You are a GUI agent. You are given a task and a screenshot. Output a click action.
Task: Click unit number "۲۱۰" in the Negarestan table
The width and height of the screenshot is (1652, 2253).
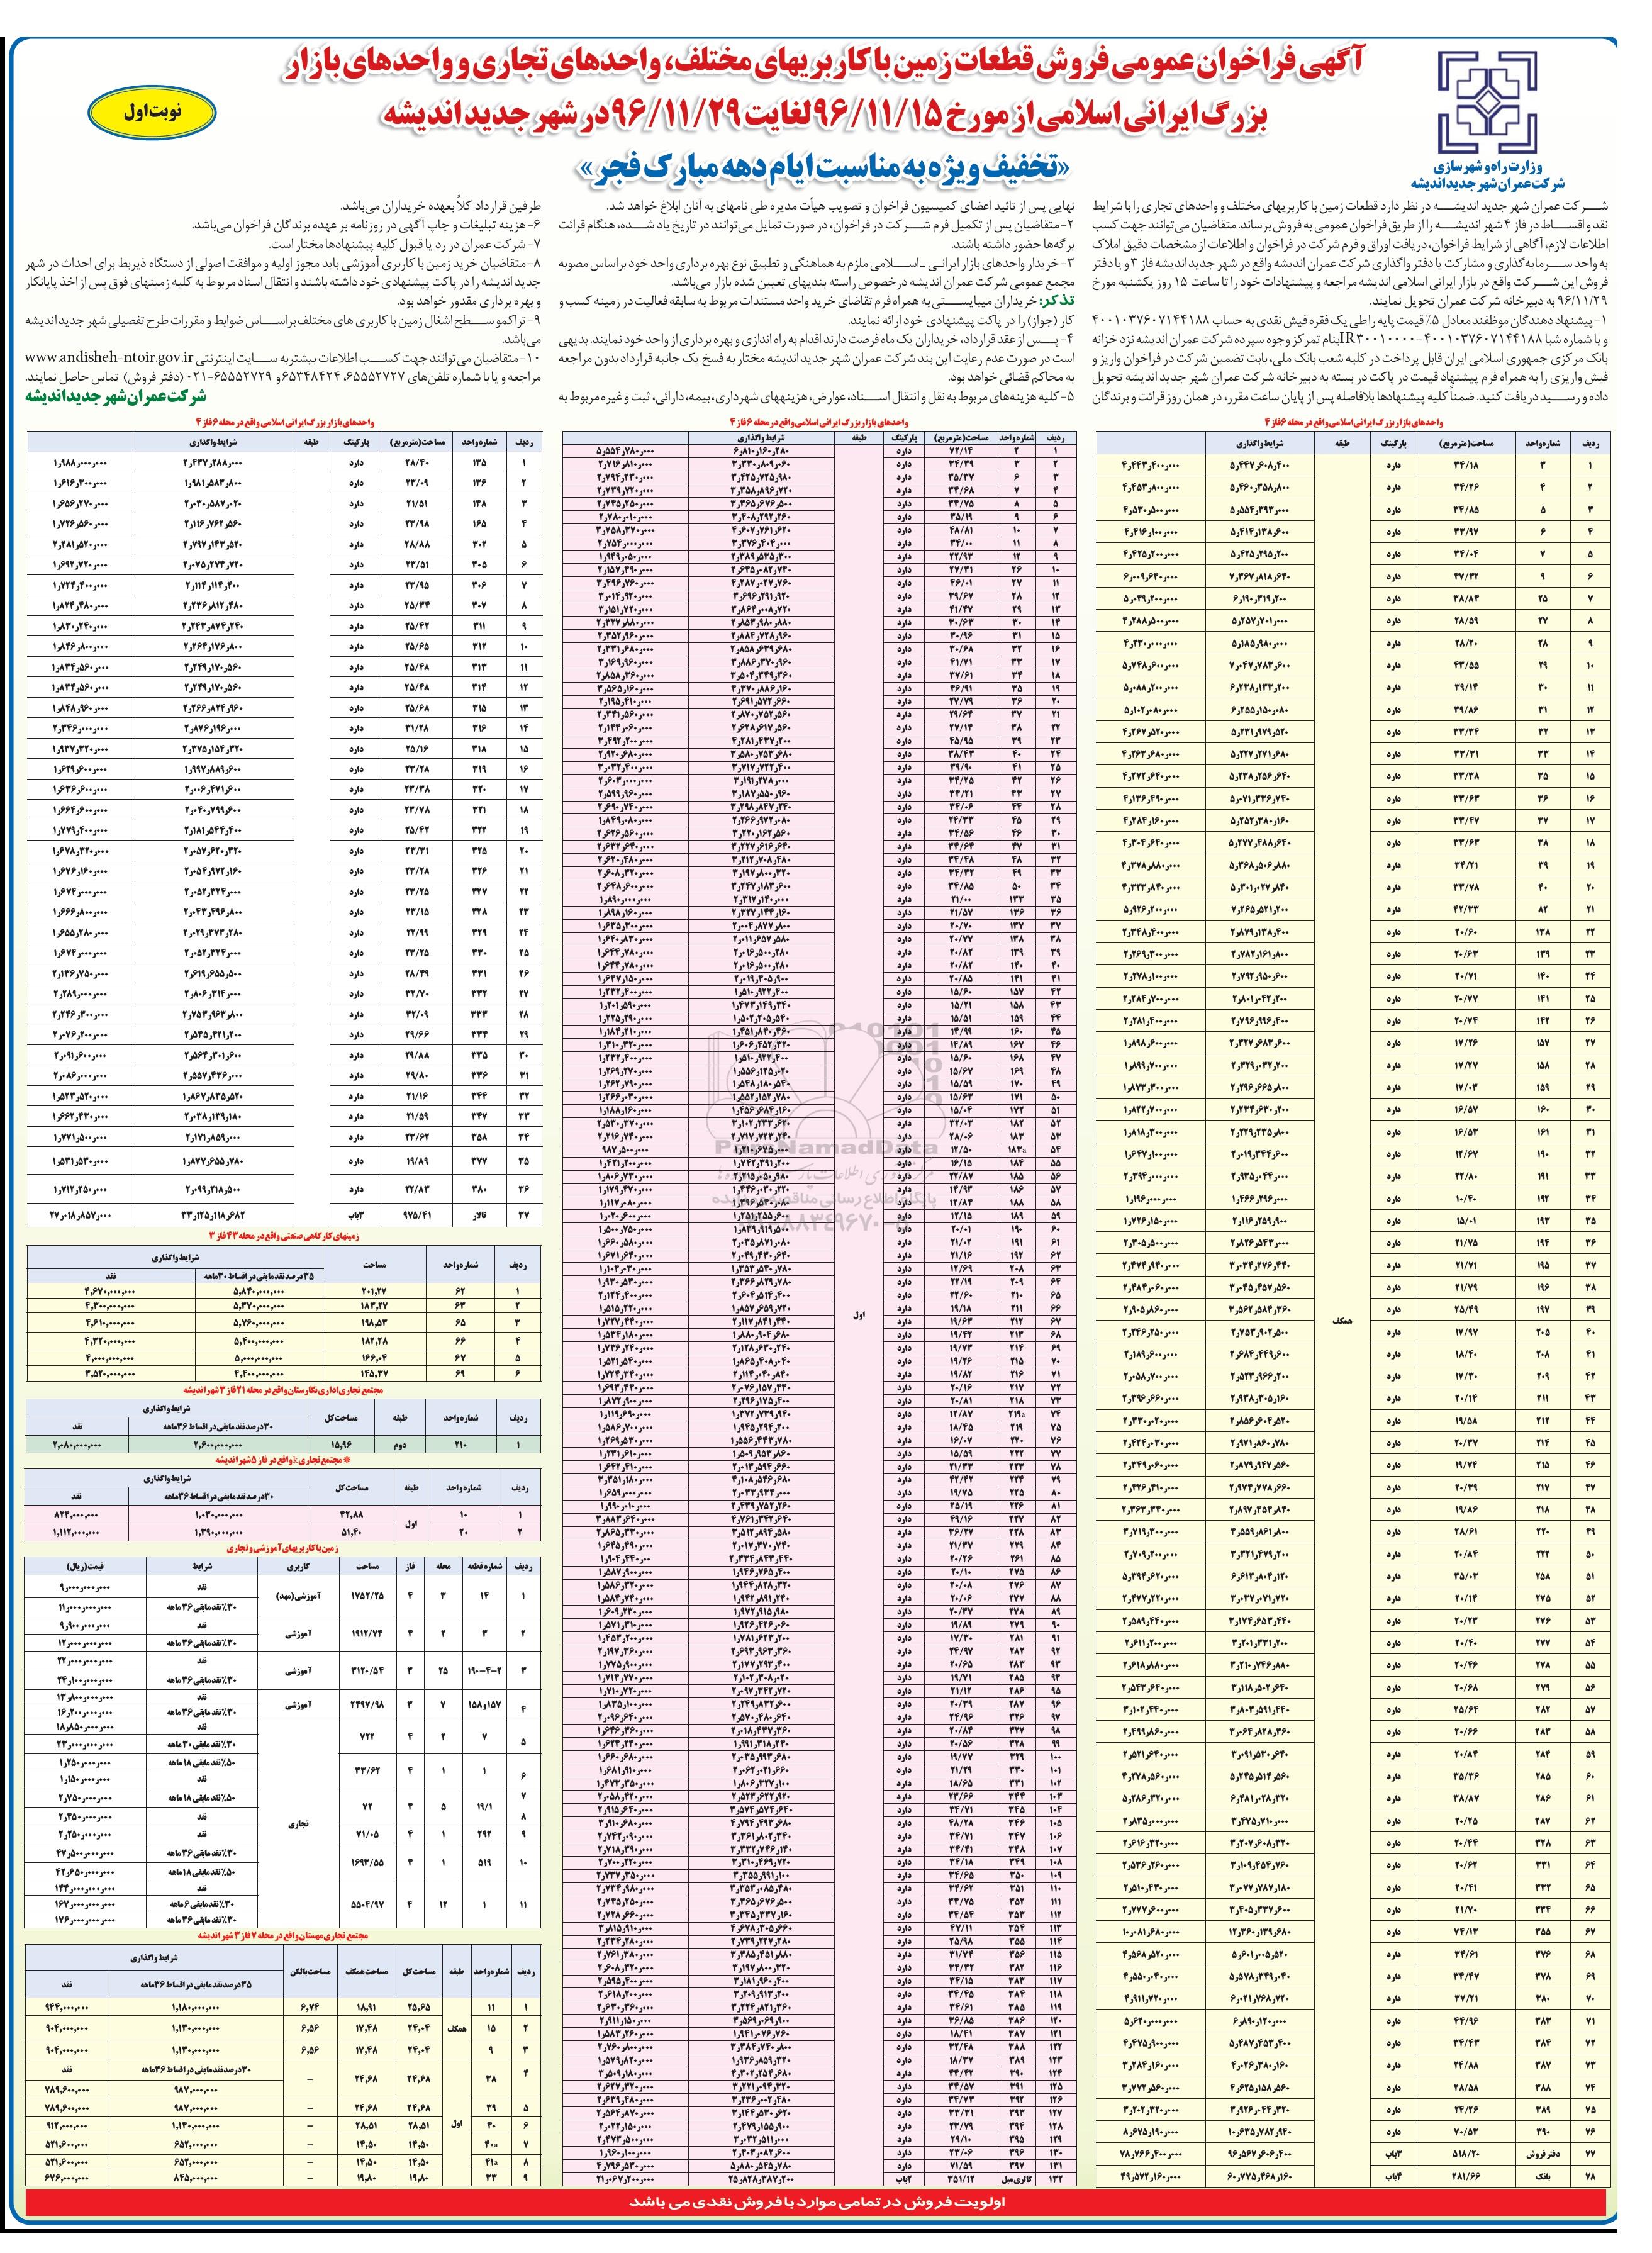pos(462,1444)
